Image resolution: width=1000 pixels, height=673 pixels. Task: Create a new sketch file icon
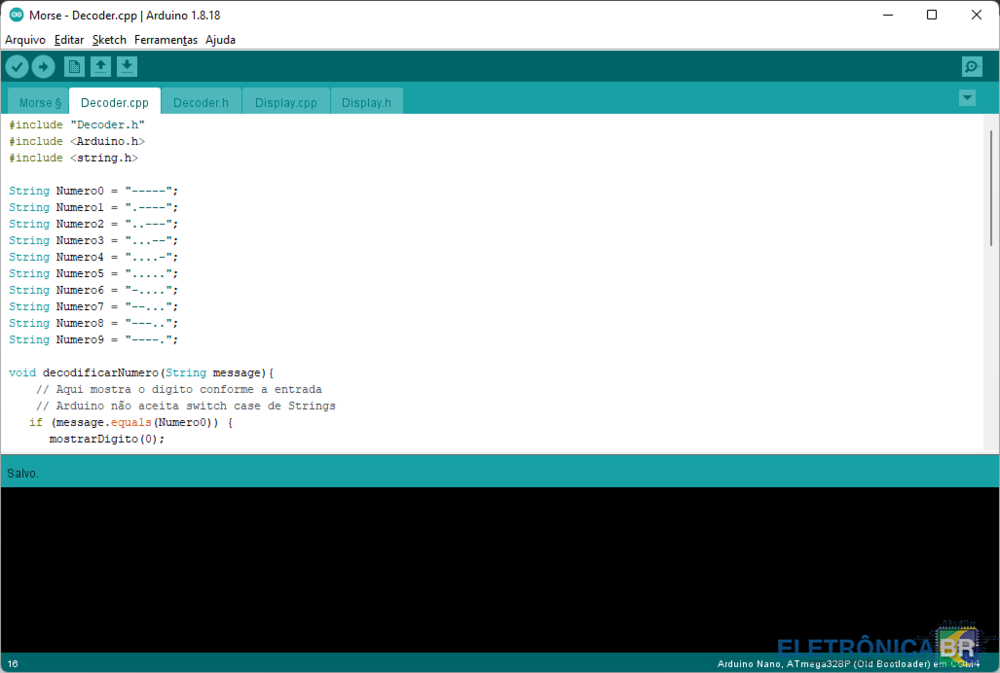coord(74,67)
